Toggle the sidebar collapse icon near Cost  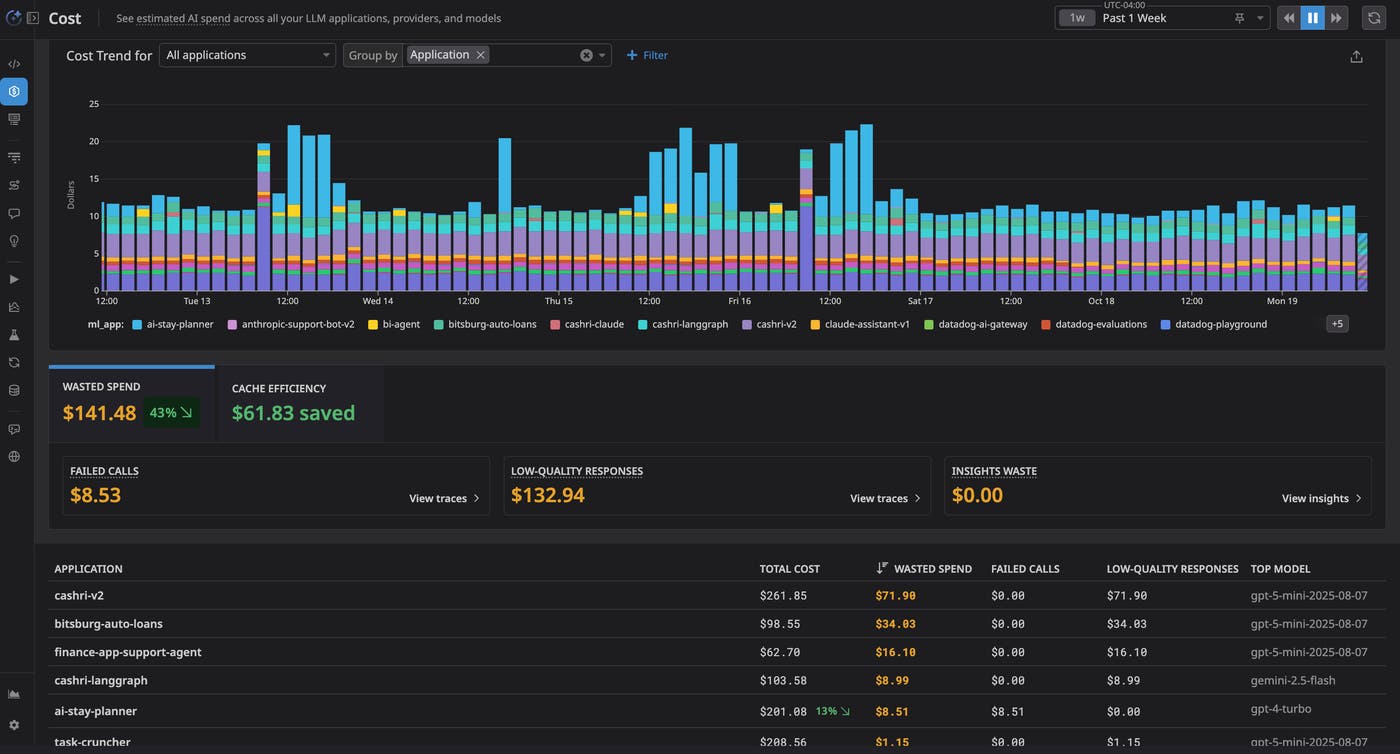pyautogui.click(x=33, y=18)
